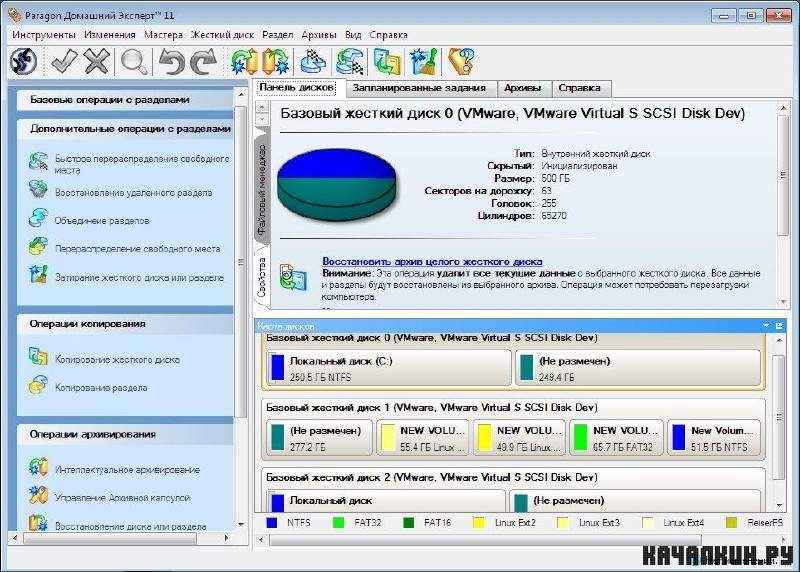Image resolution: width=800 pixels, height=572 pixels.
Task: Select New Volum... 51.5 ГБ NTFS partition
Action: pos(714,438)
